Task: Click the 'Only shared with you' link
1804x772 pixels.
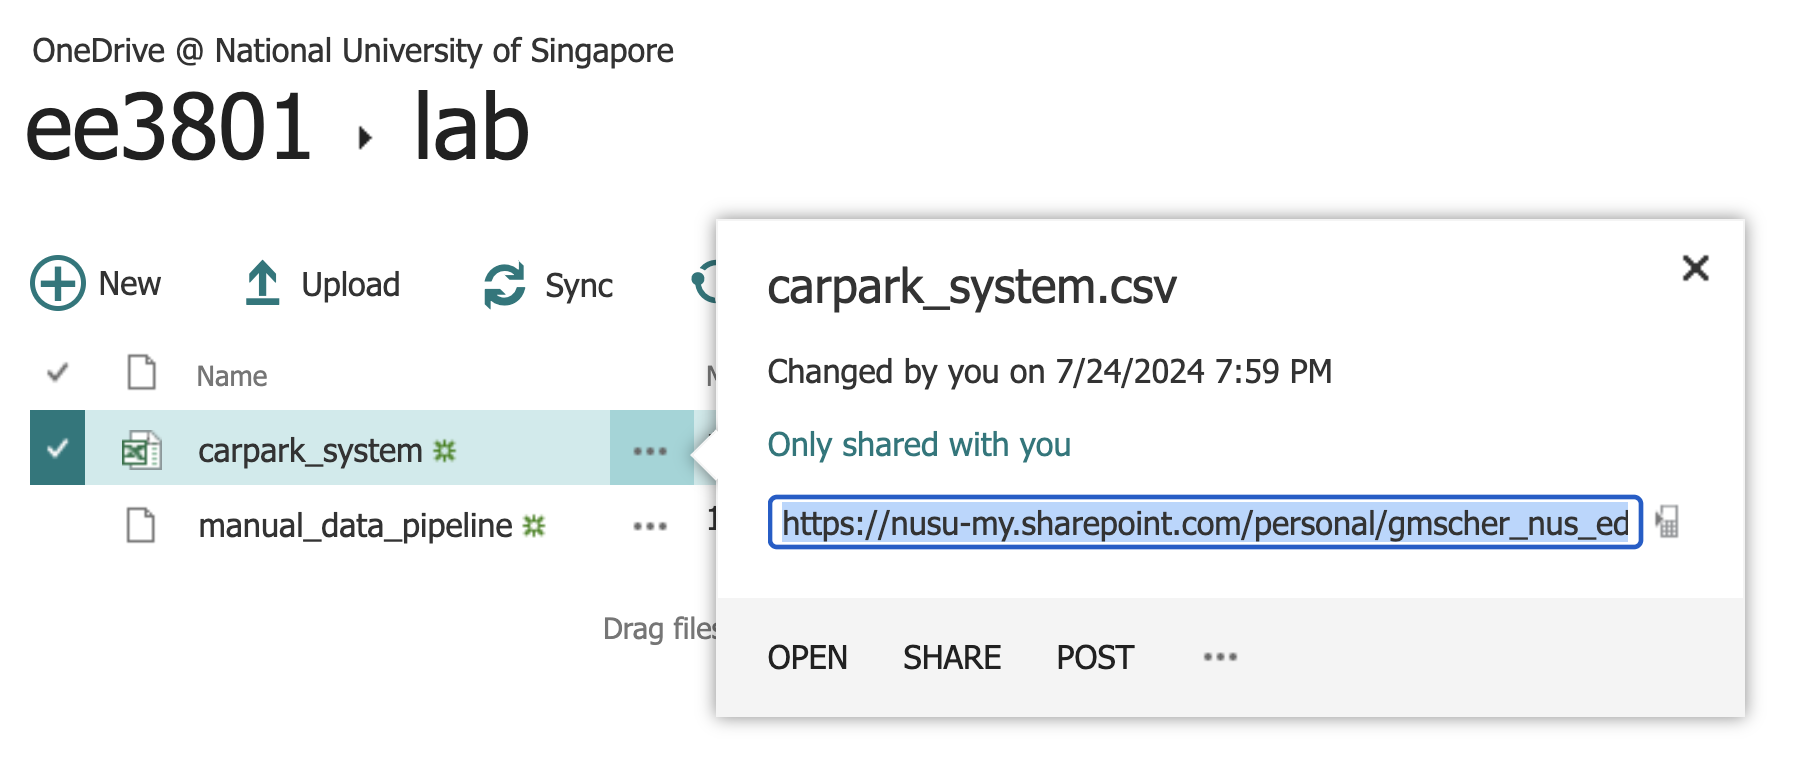Action: click(x=918, y=445)
